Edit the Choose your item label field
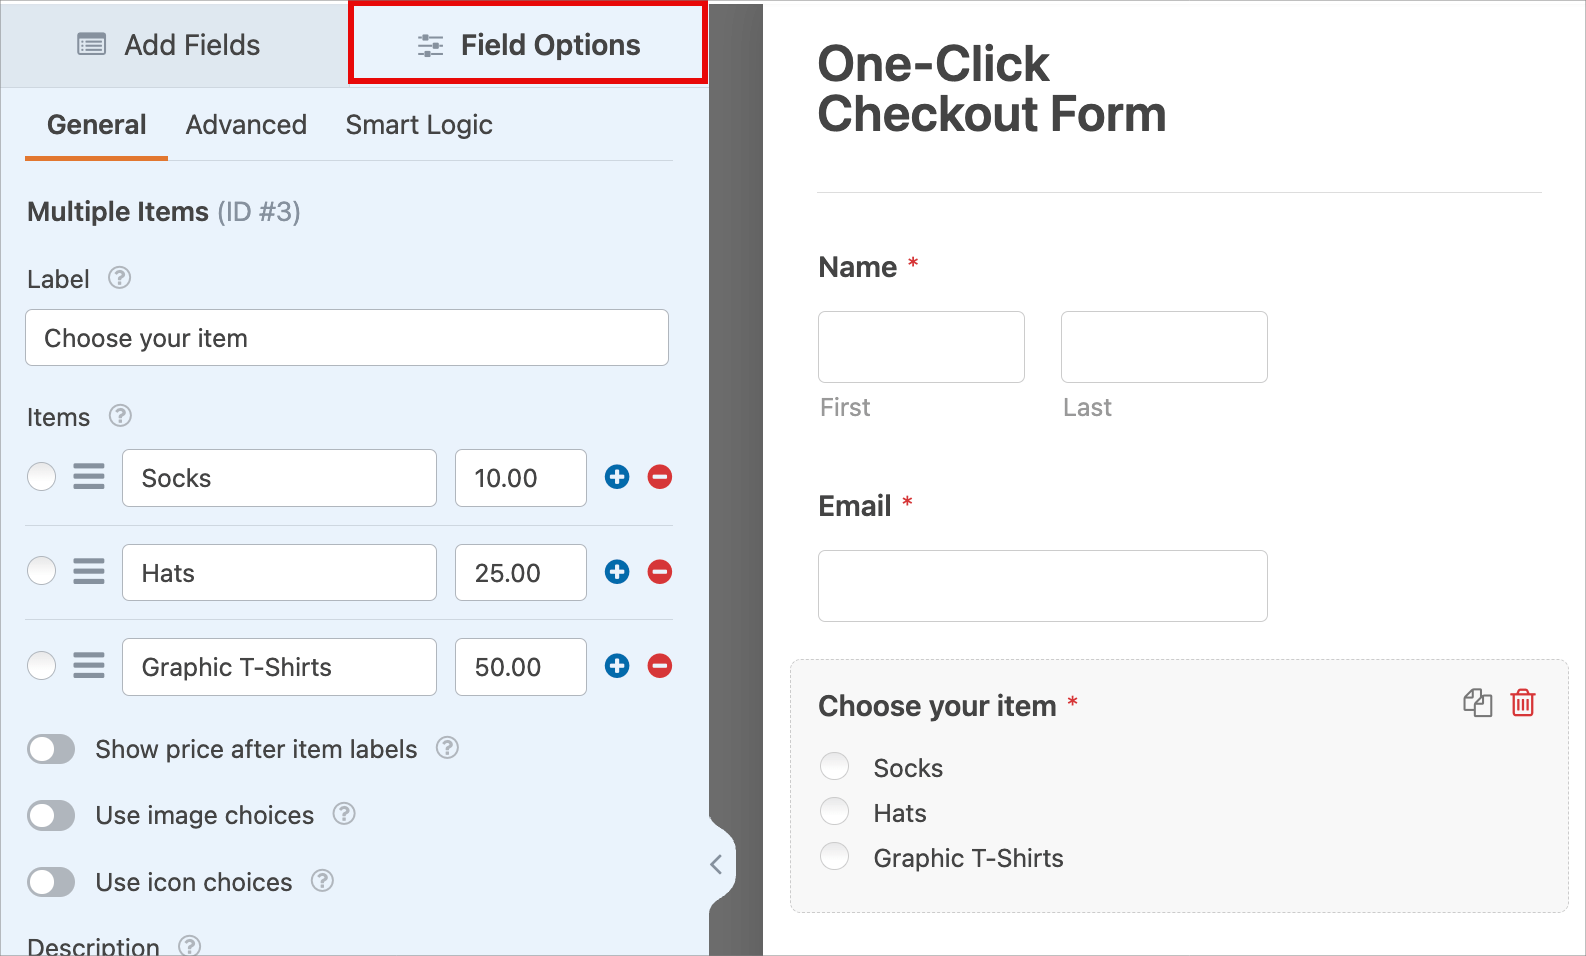This screenshot has width=1586, height=956. coord(347,338)
